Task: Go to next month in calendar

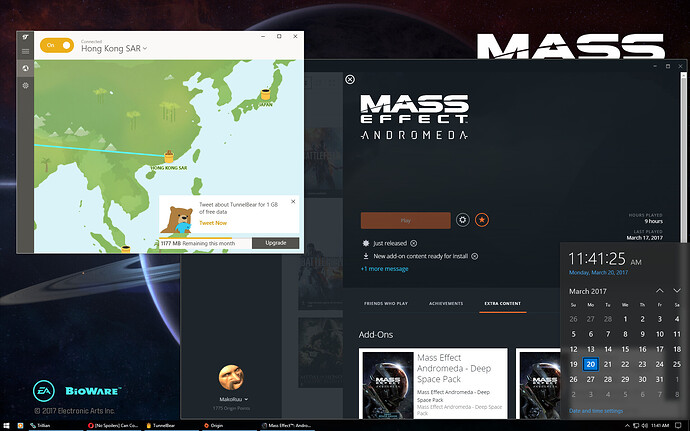Action: tap(677, 291)
